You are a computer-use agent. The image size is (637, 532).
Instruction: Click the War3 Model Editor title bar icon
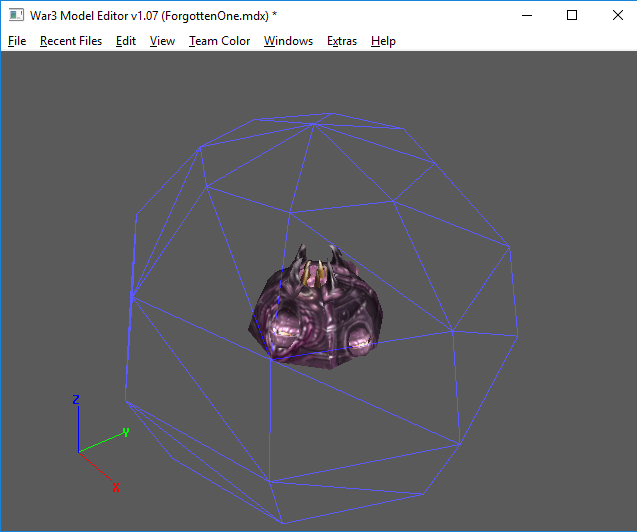click(x=16, y=15)
